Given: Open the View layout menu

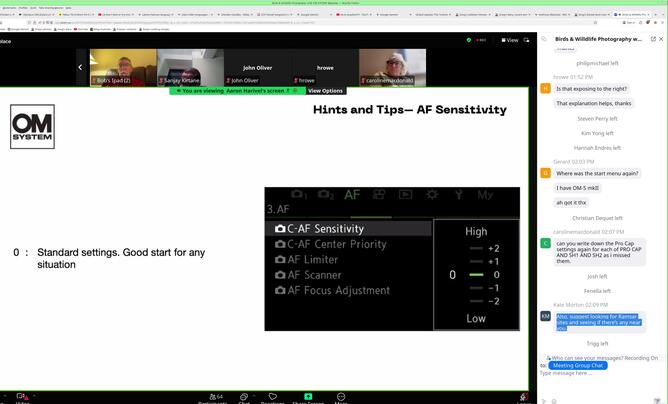Looking at the screenshot, I should coord(510,40).
